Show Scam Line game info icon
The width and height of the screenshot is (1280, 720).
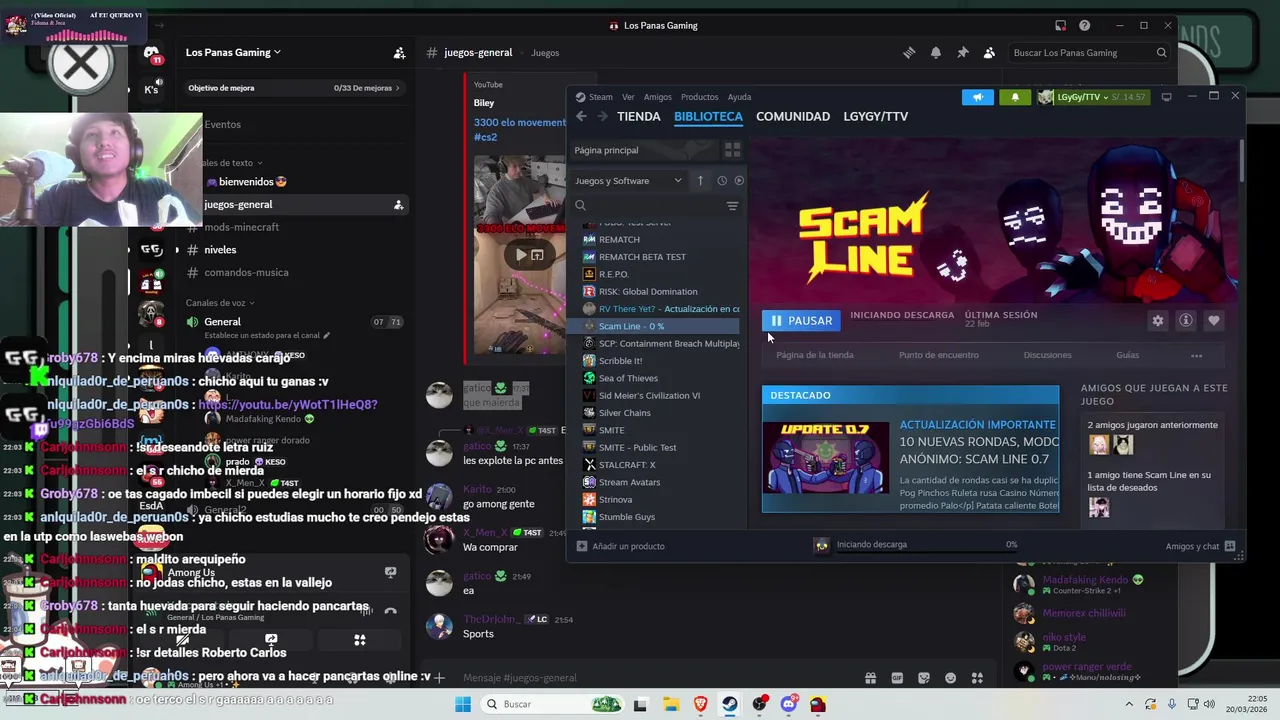tap(1186, 321)
